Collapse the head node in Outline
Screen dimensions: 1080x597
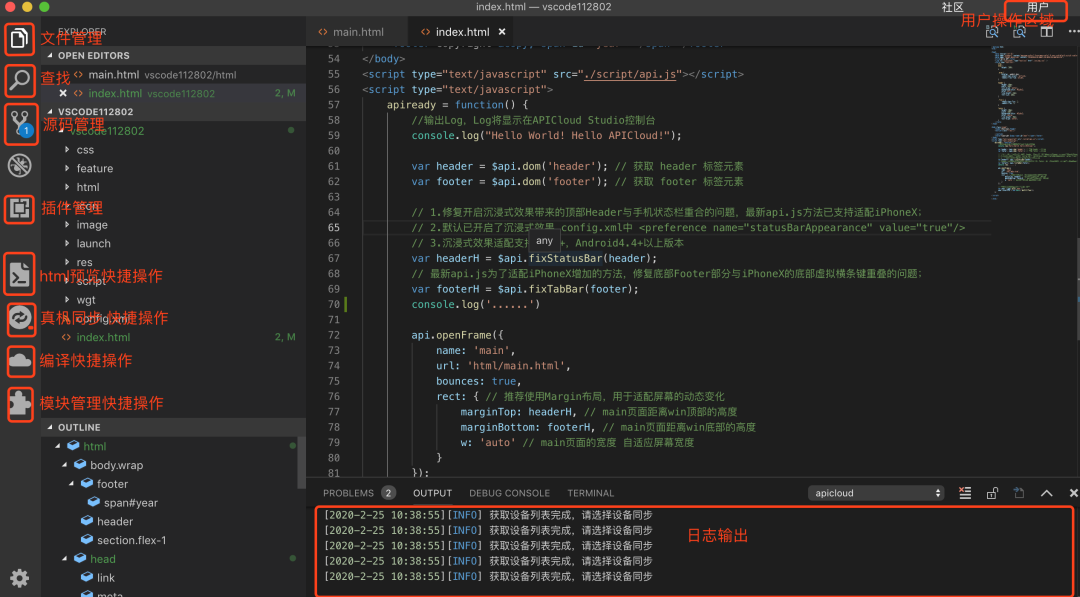point(65,558)
